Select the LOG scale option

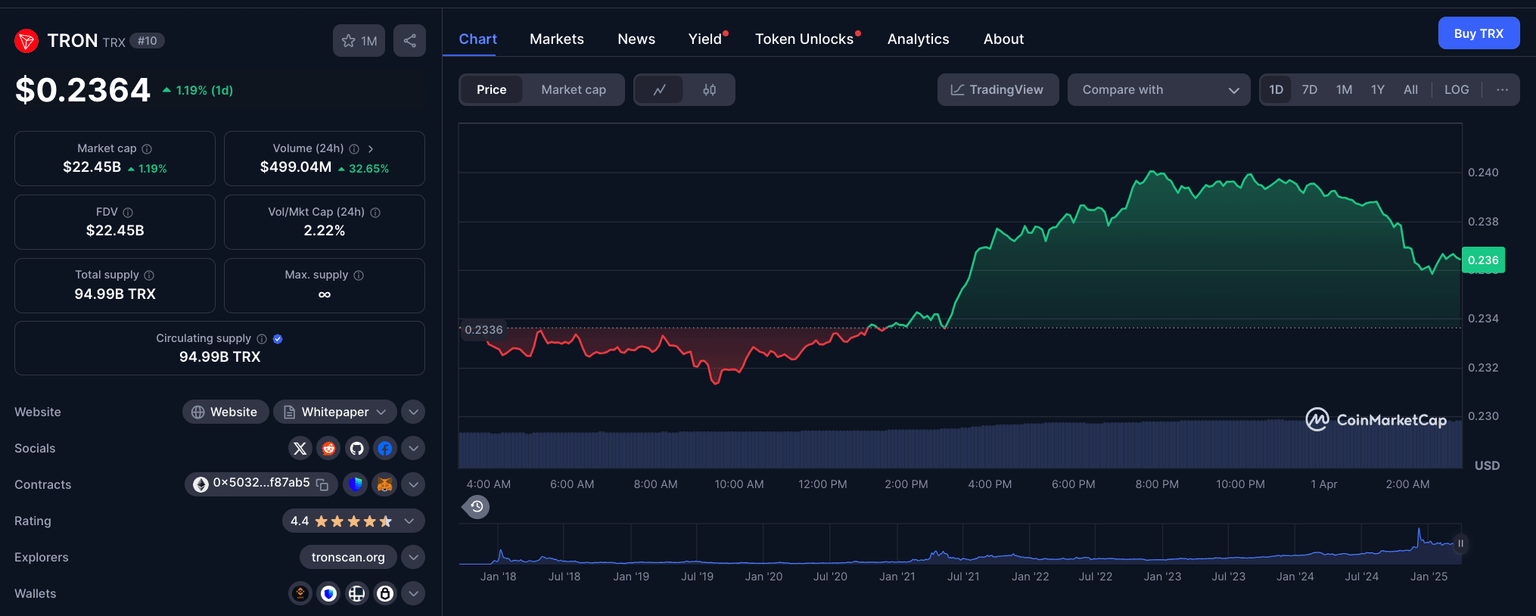coord(1456,89)
